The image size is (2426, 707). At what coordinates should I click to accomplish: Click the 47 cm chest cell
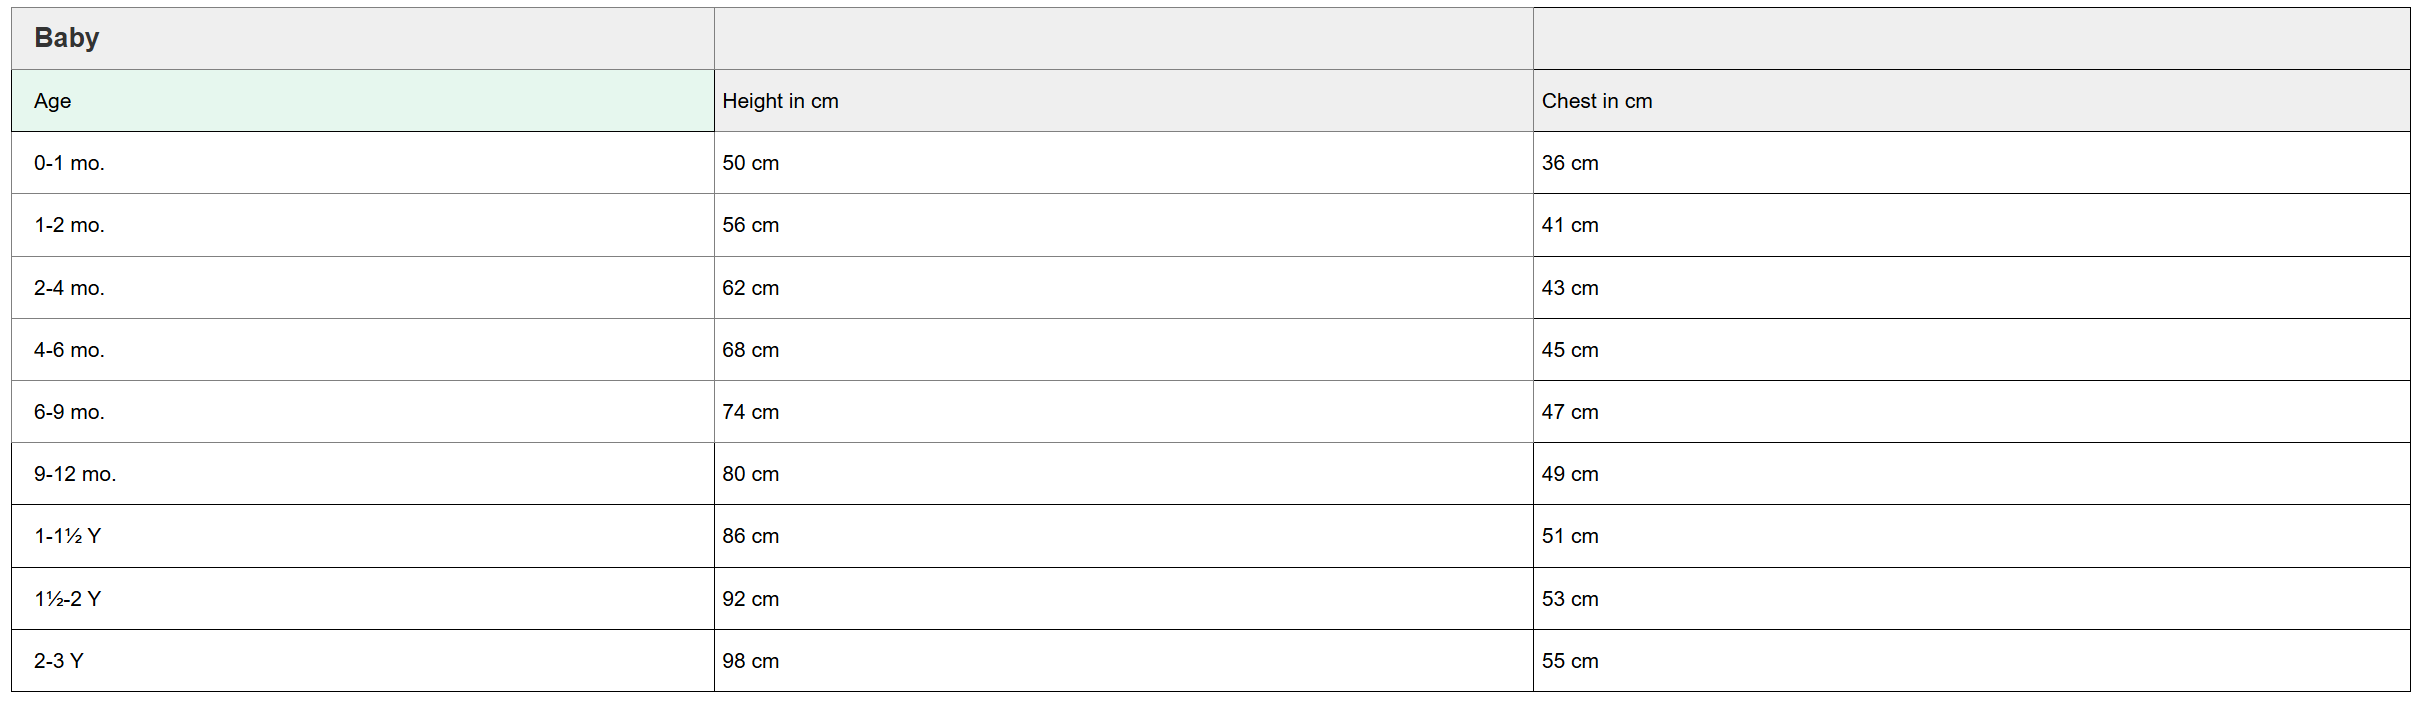[x=1569, y=412]
